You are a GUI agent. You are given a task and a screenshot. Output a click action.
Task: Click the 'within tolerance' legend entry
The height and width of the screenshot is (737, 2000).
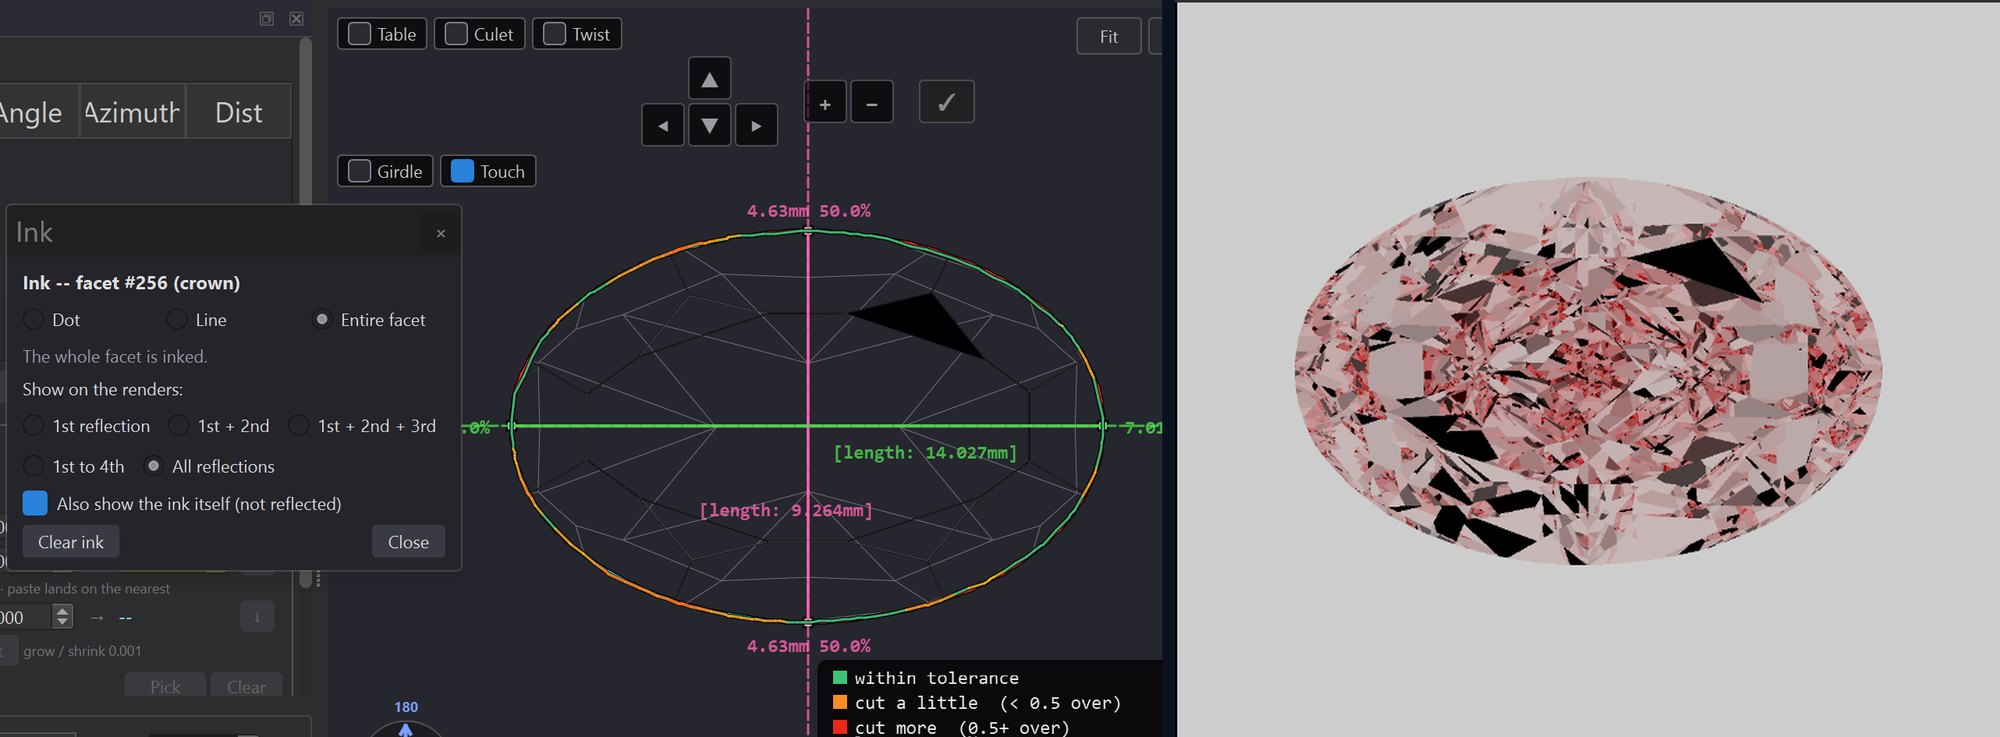926,678
